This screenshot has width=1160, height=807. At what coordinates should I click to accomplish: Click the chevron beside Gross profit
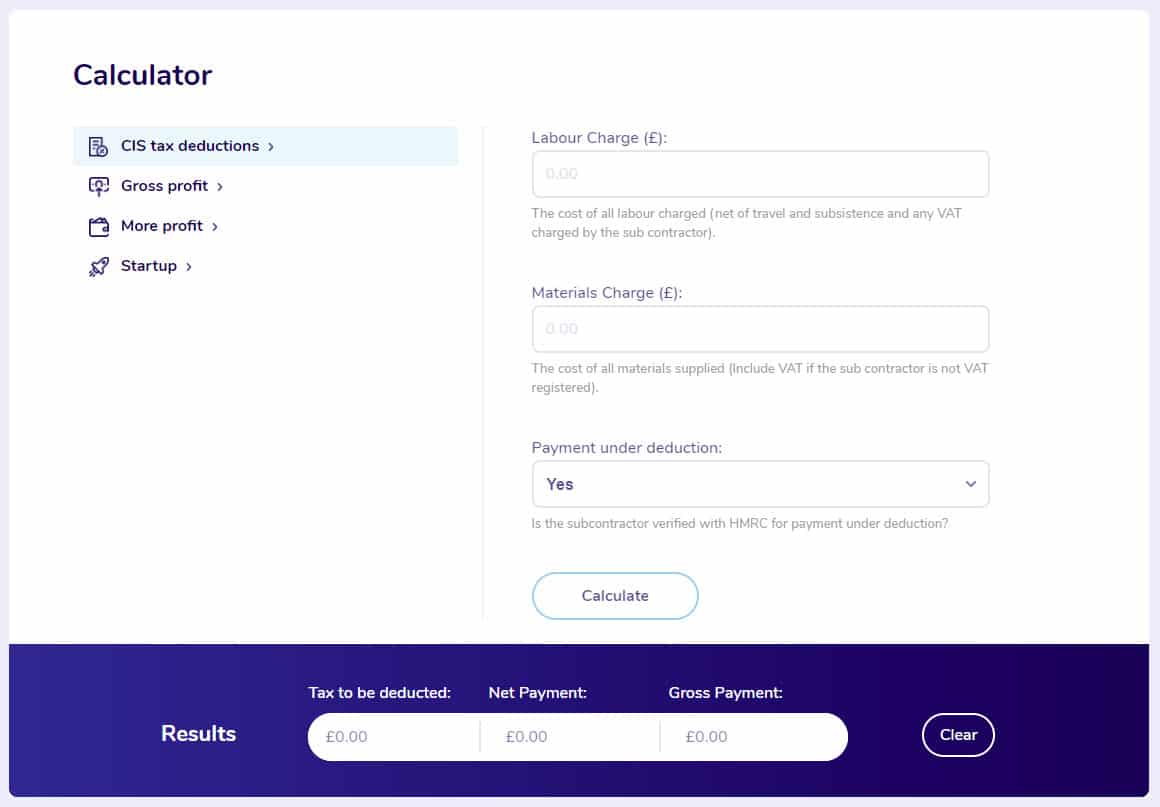[x=220, y=186]
